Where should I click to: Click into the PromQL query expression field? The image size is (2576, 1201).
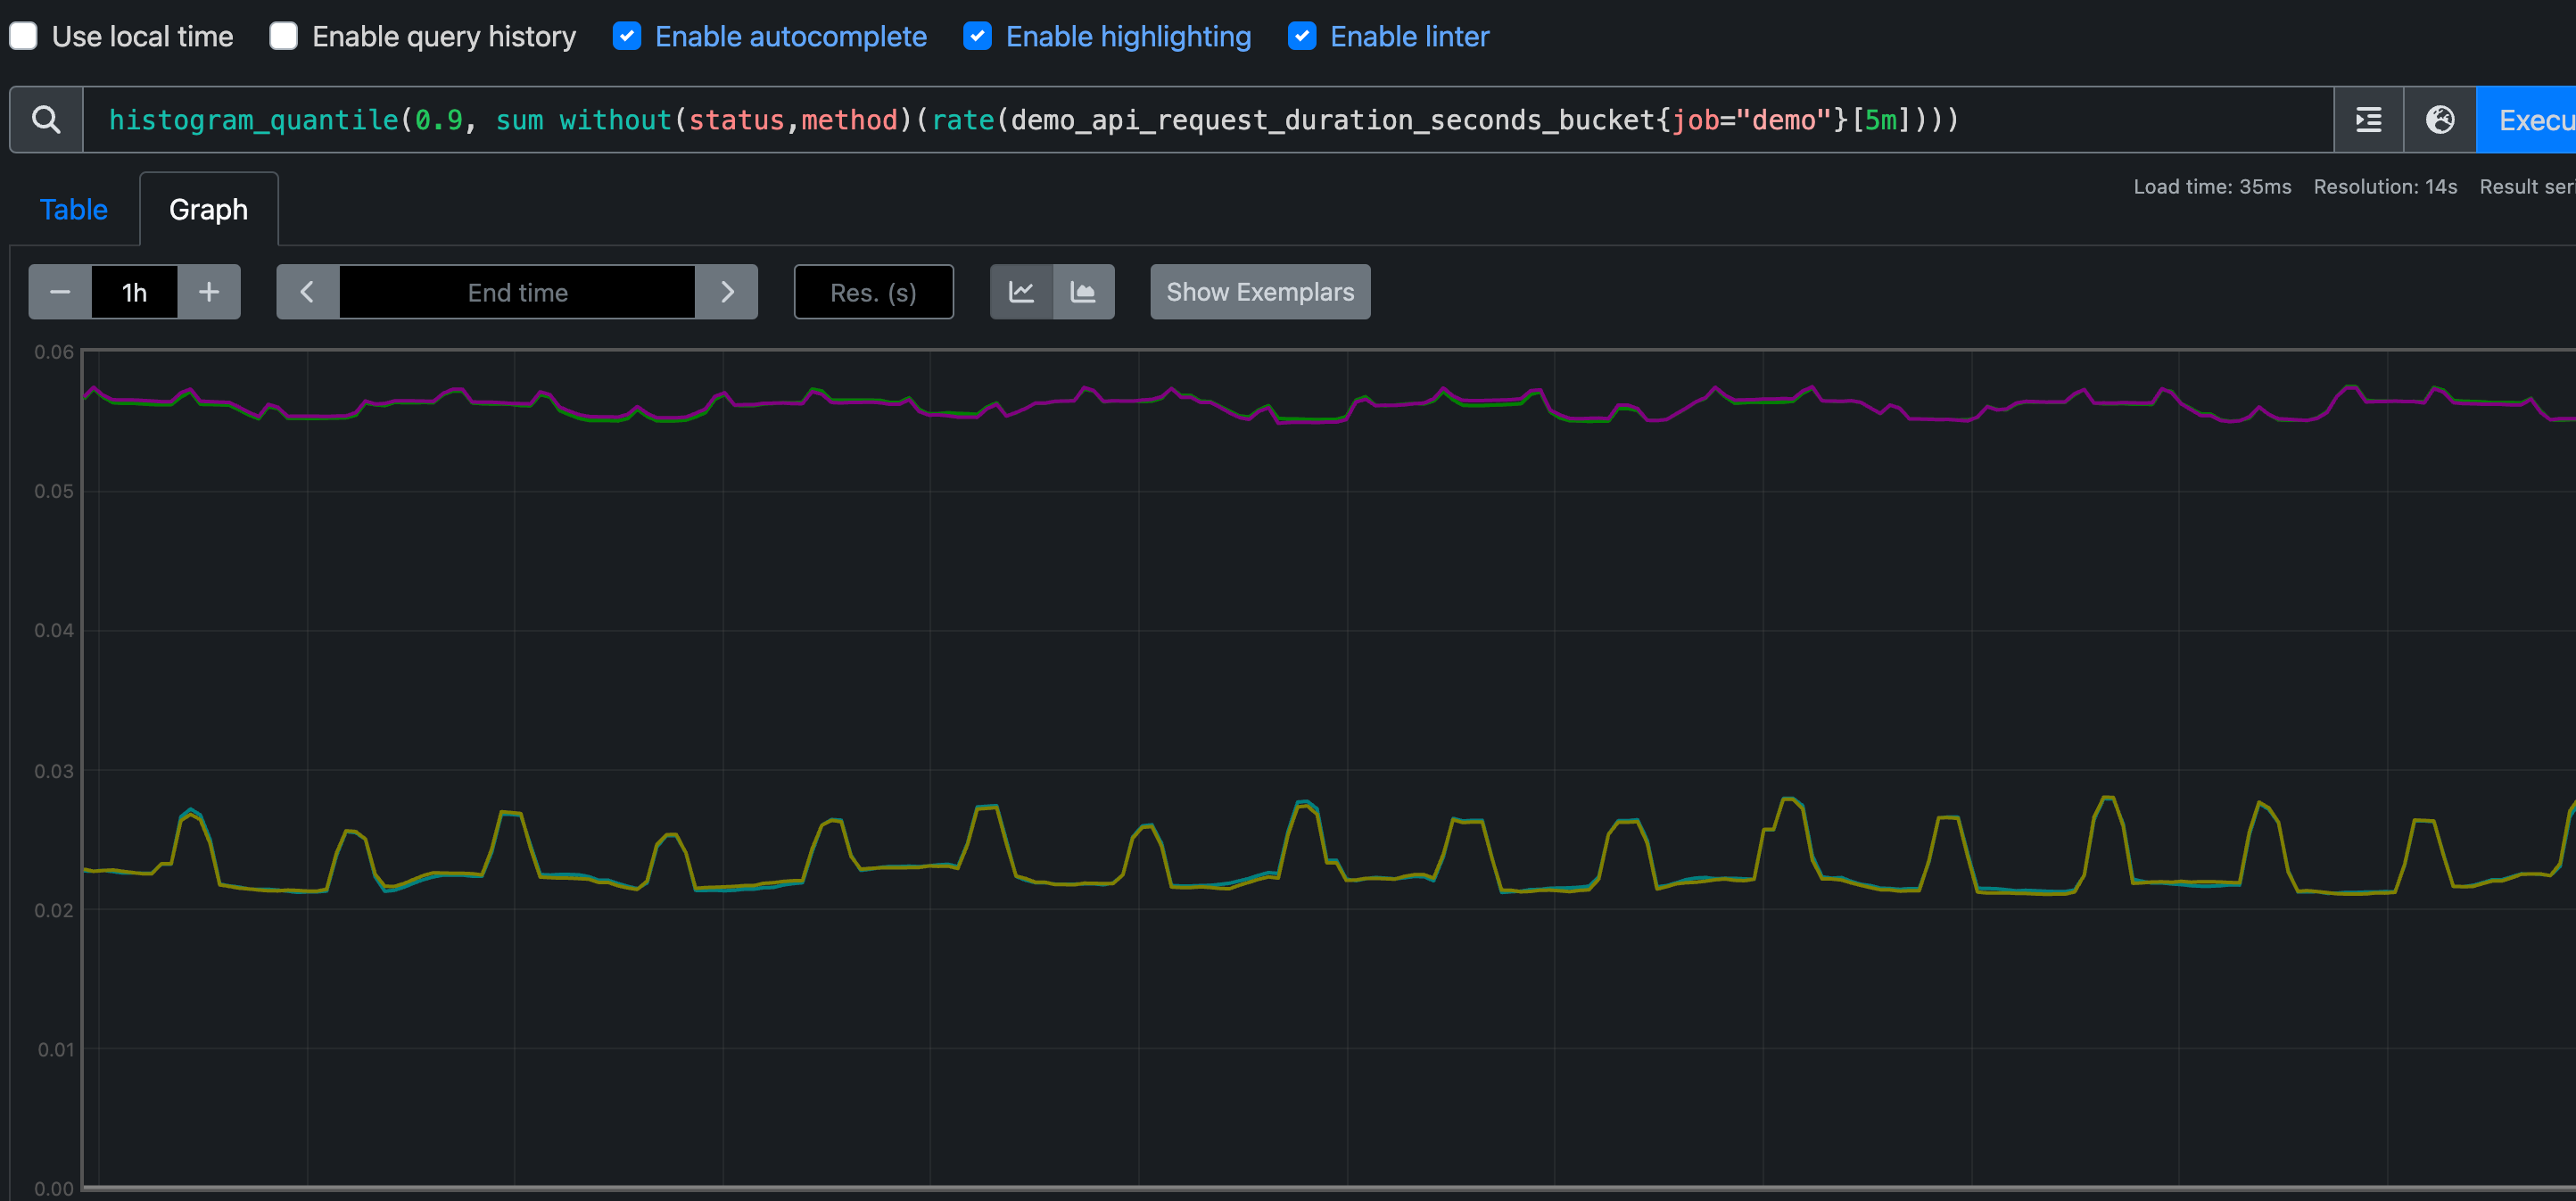click(1208, 120)
